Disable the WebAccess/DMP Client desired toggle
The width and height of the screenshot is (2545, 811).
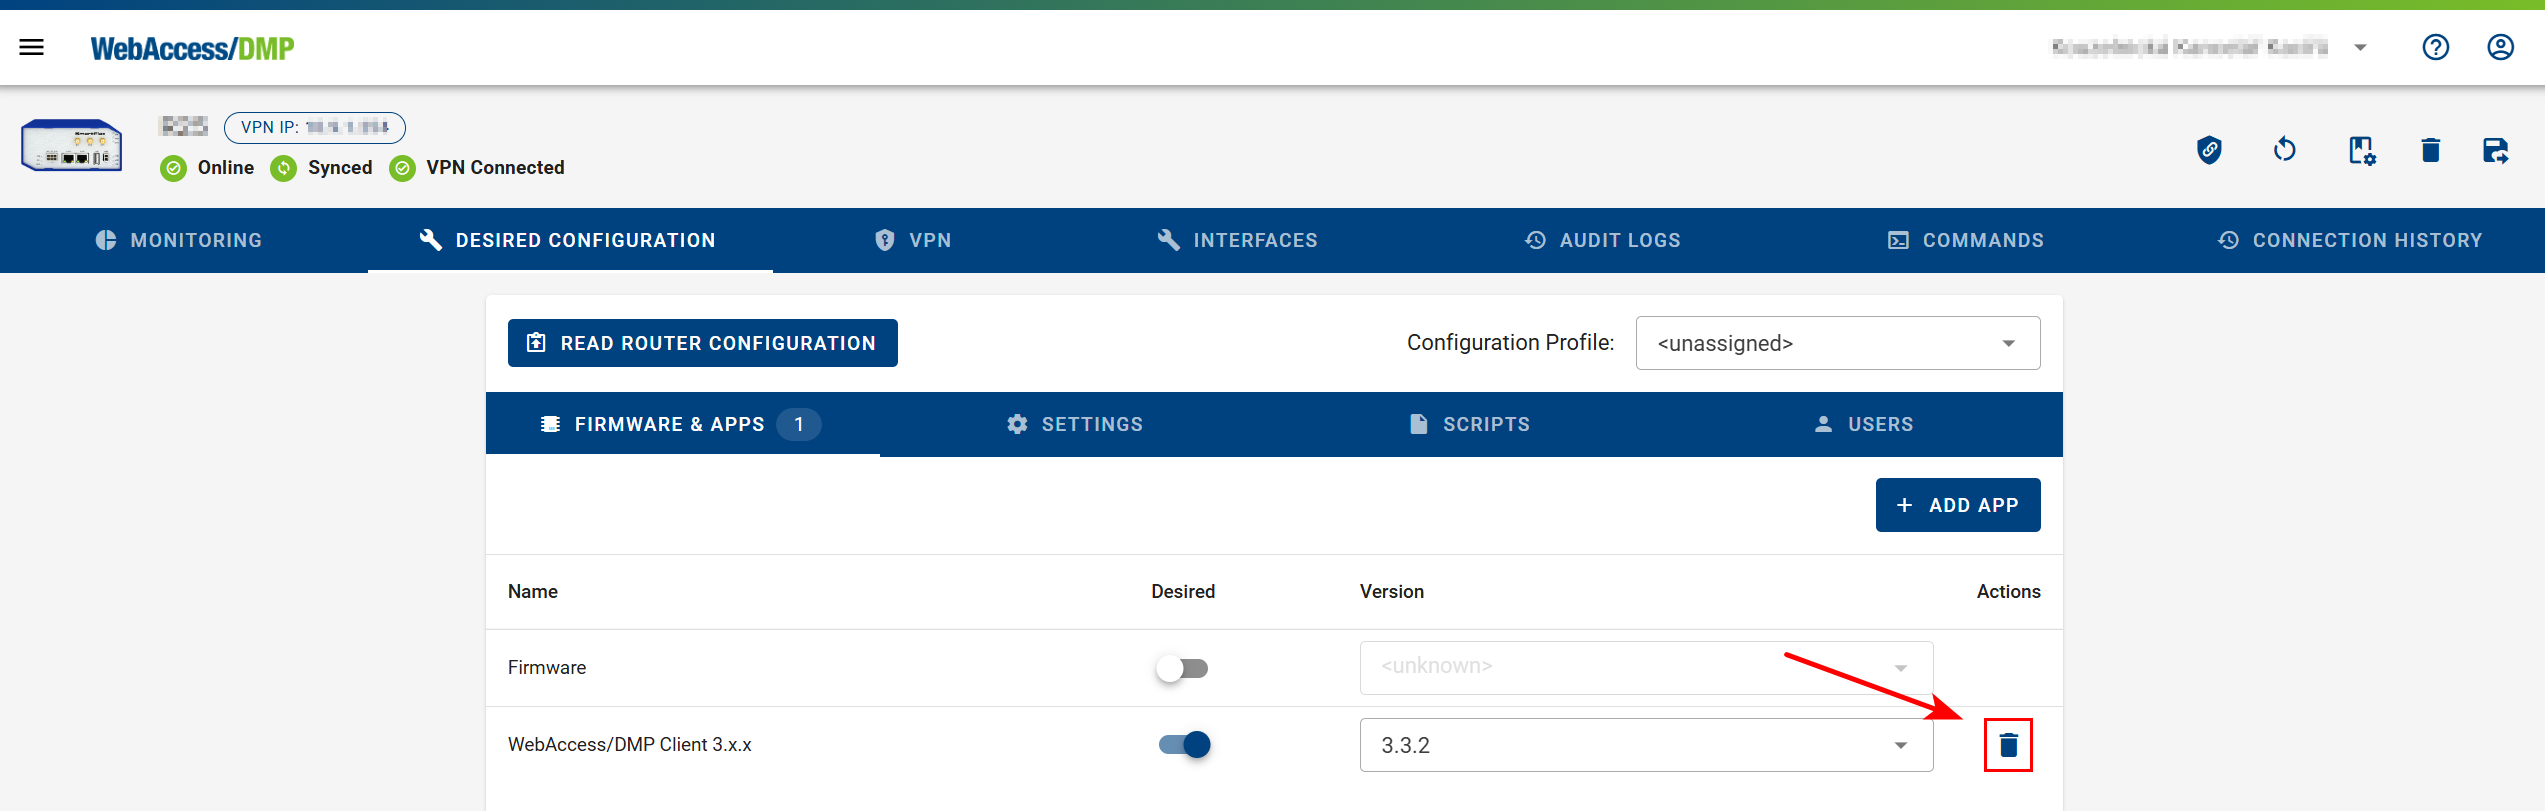[1184, 745]
